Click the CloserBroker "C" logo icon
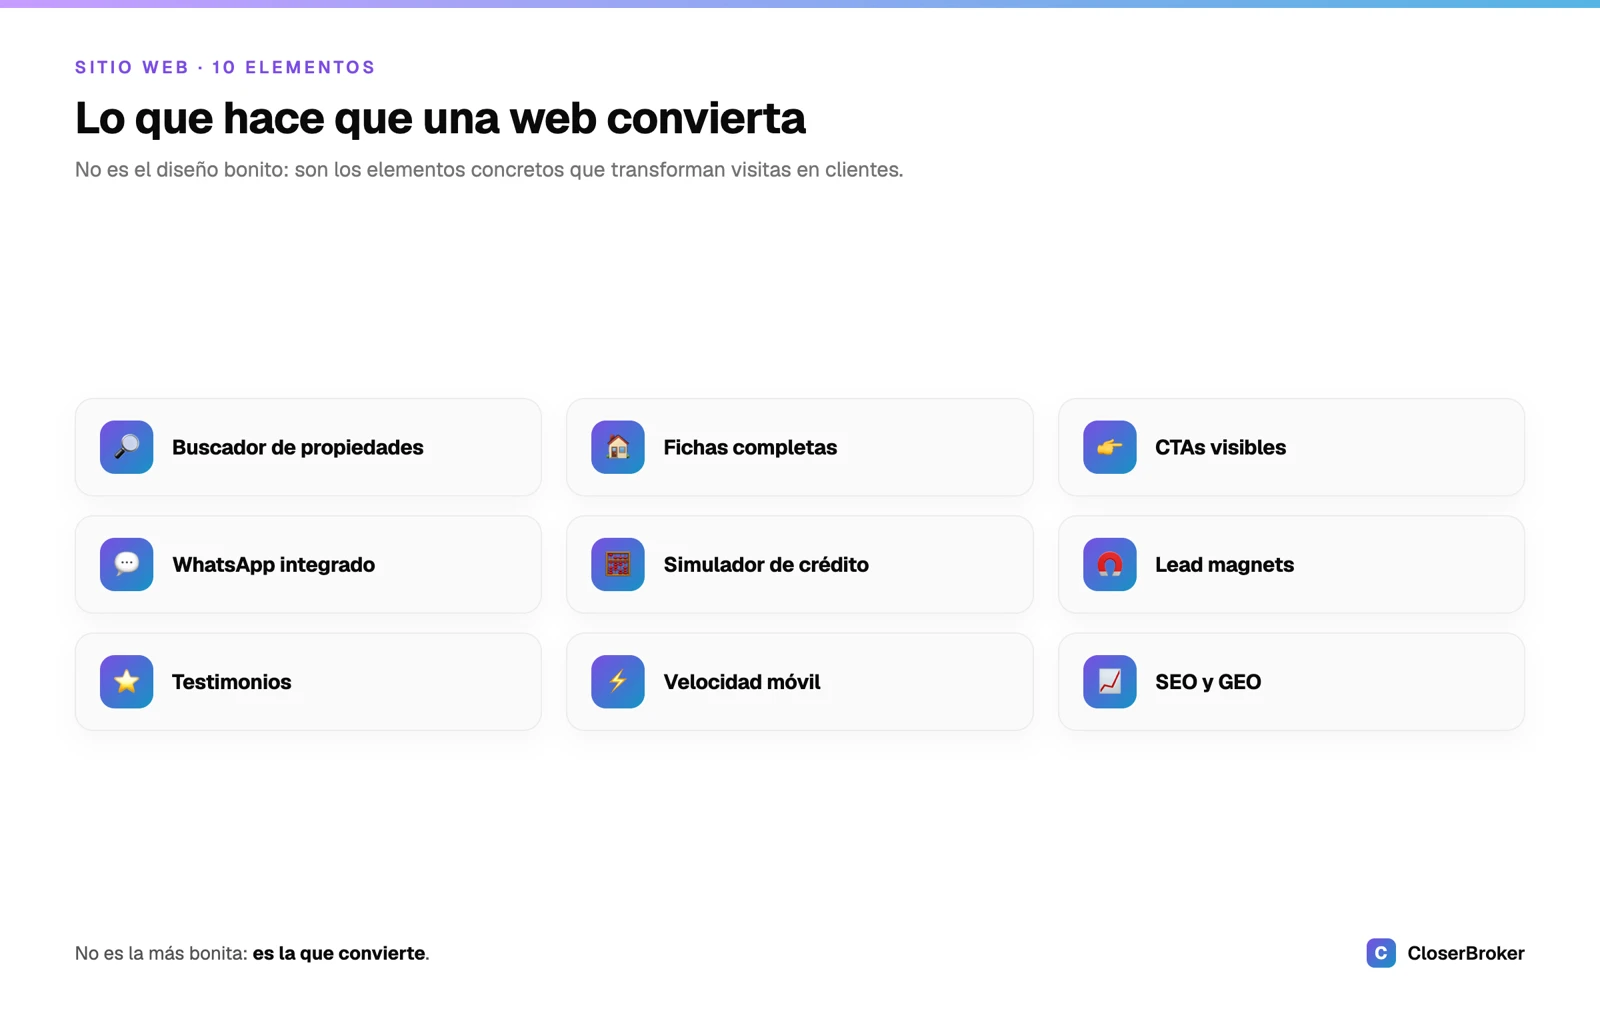The height and width of the screenshot is (1013, 1600). coord(1381,953)
